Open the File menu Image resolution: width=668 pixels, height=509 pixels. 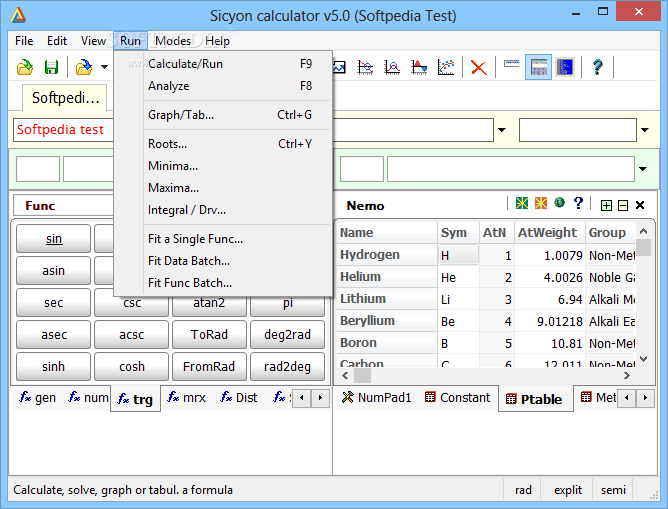[x=24, y=41]
